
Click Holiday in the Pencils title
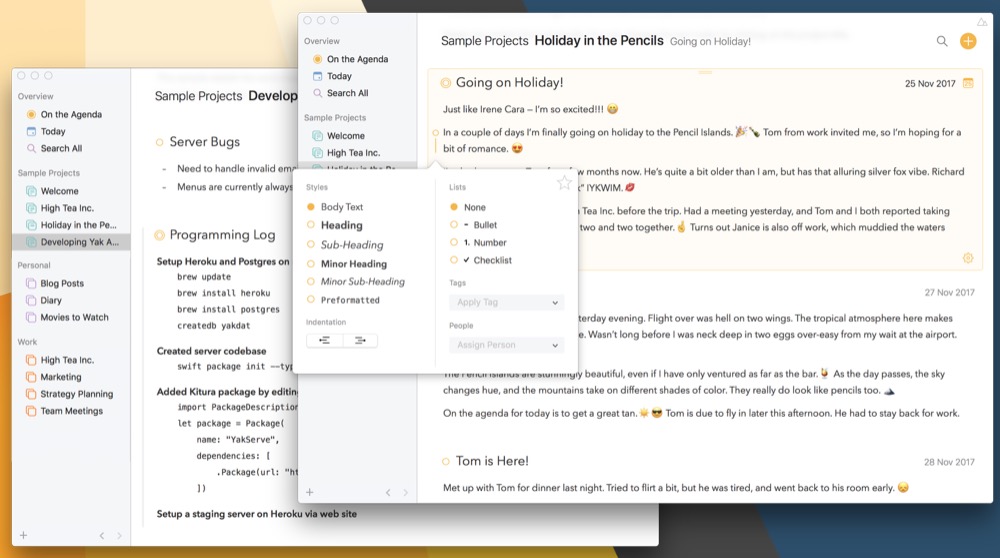click(599, 41)
